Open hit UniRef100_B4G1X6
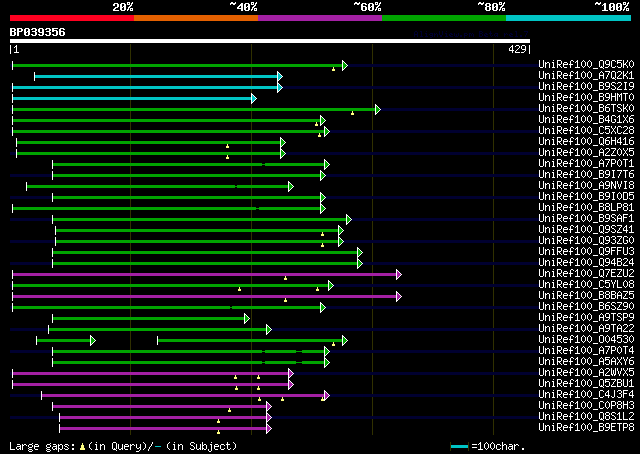This screenshot has height=454, width=640. pos(586,120)
